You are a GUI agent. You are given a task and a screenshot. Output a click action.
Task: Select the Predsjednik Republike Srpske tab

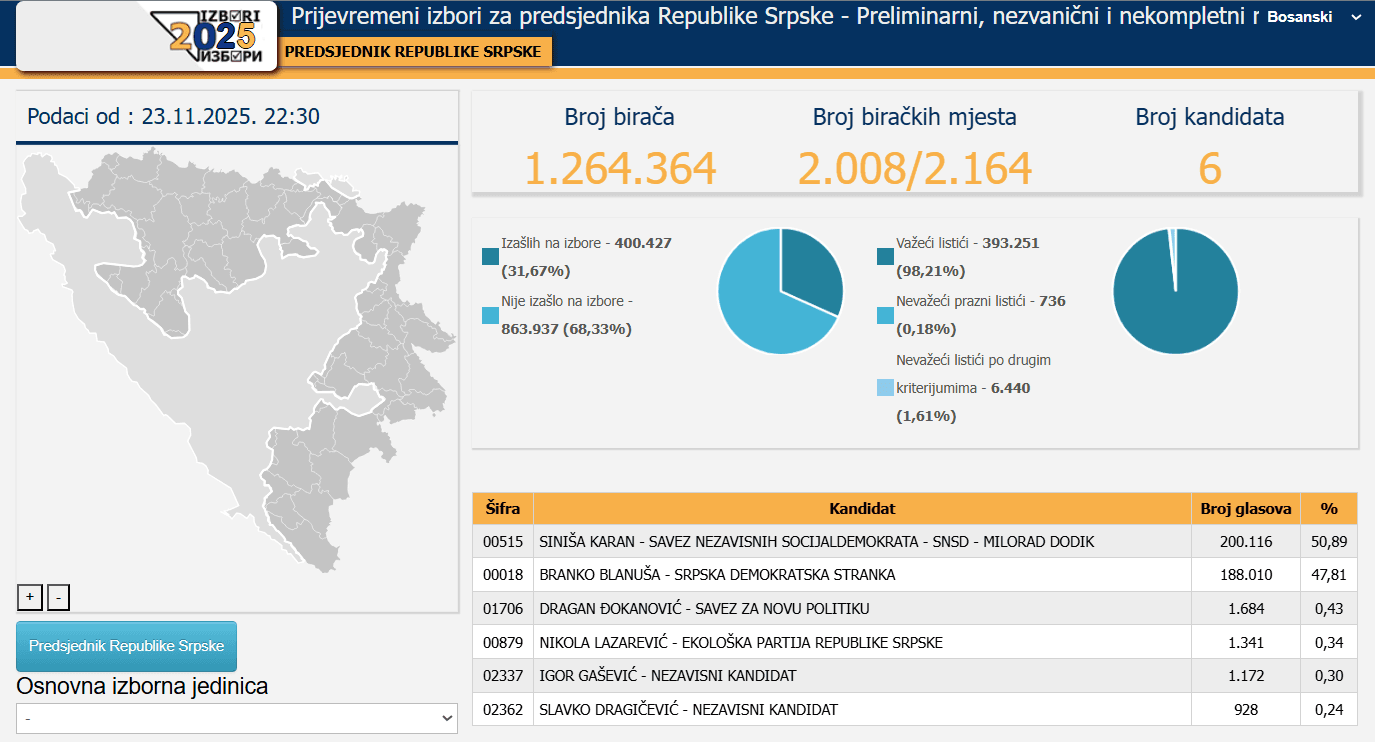(x=413, y=52)
